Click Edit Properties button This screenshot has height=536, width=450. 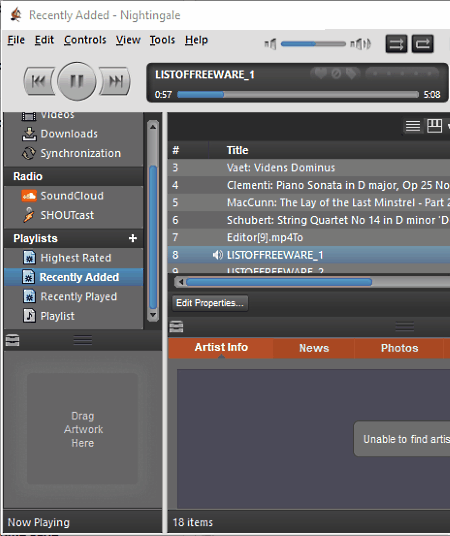click(210, 303)
